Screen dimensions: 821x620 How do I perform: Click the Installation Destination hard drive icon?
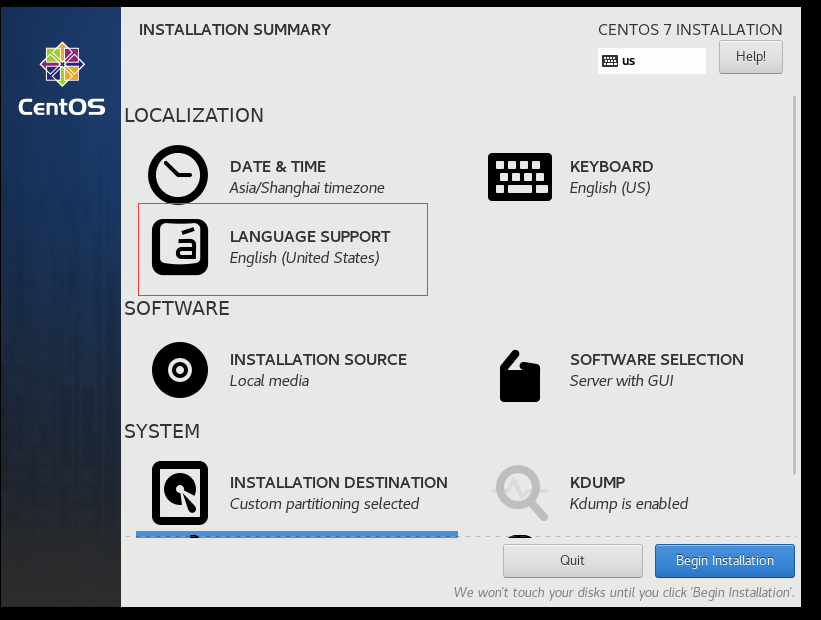(x=180, y=493)
